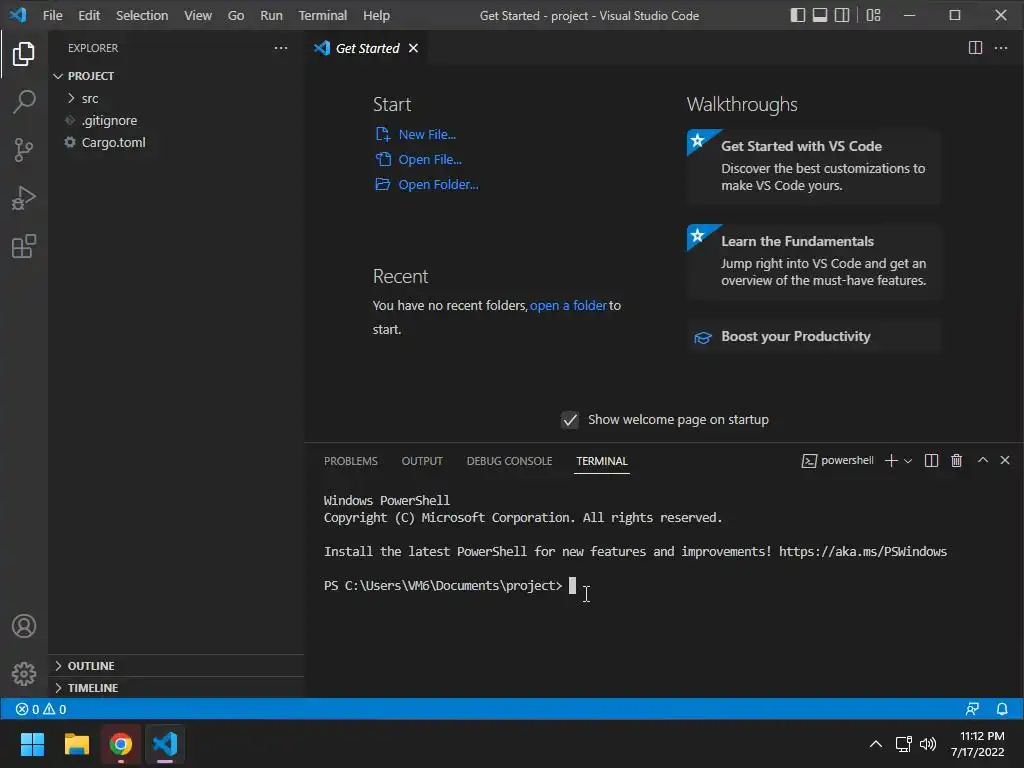Open the Run and Debug view
Viewport: 1024px width, 768px height.
[x=24, y=199]
